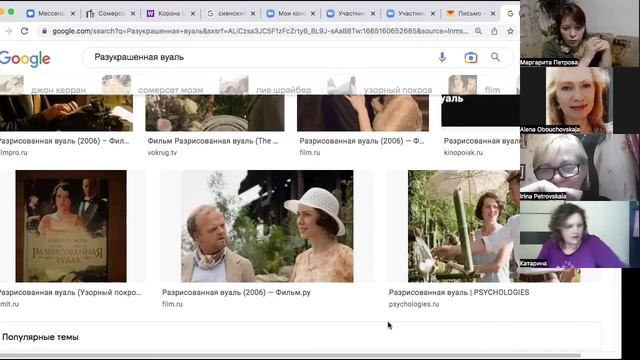The height and width of the screenshot is (360, 640).
Task: Close the Корона tab
Action: (193, 13)
